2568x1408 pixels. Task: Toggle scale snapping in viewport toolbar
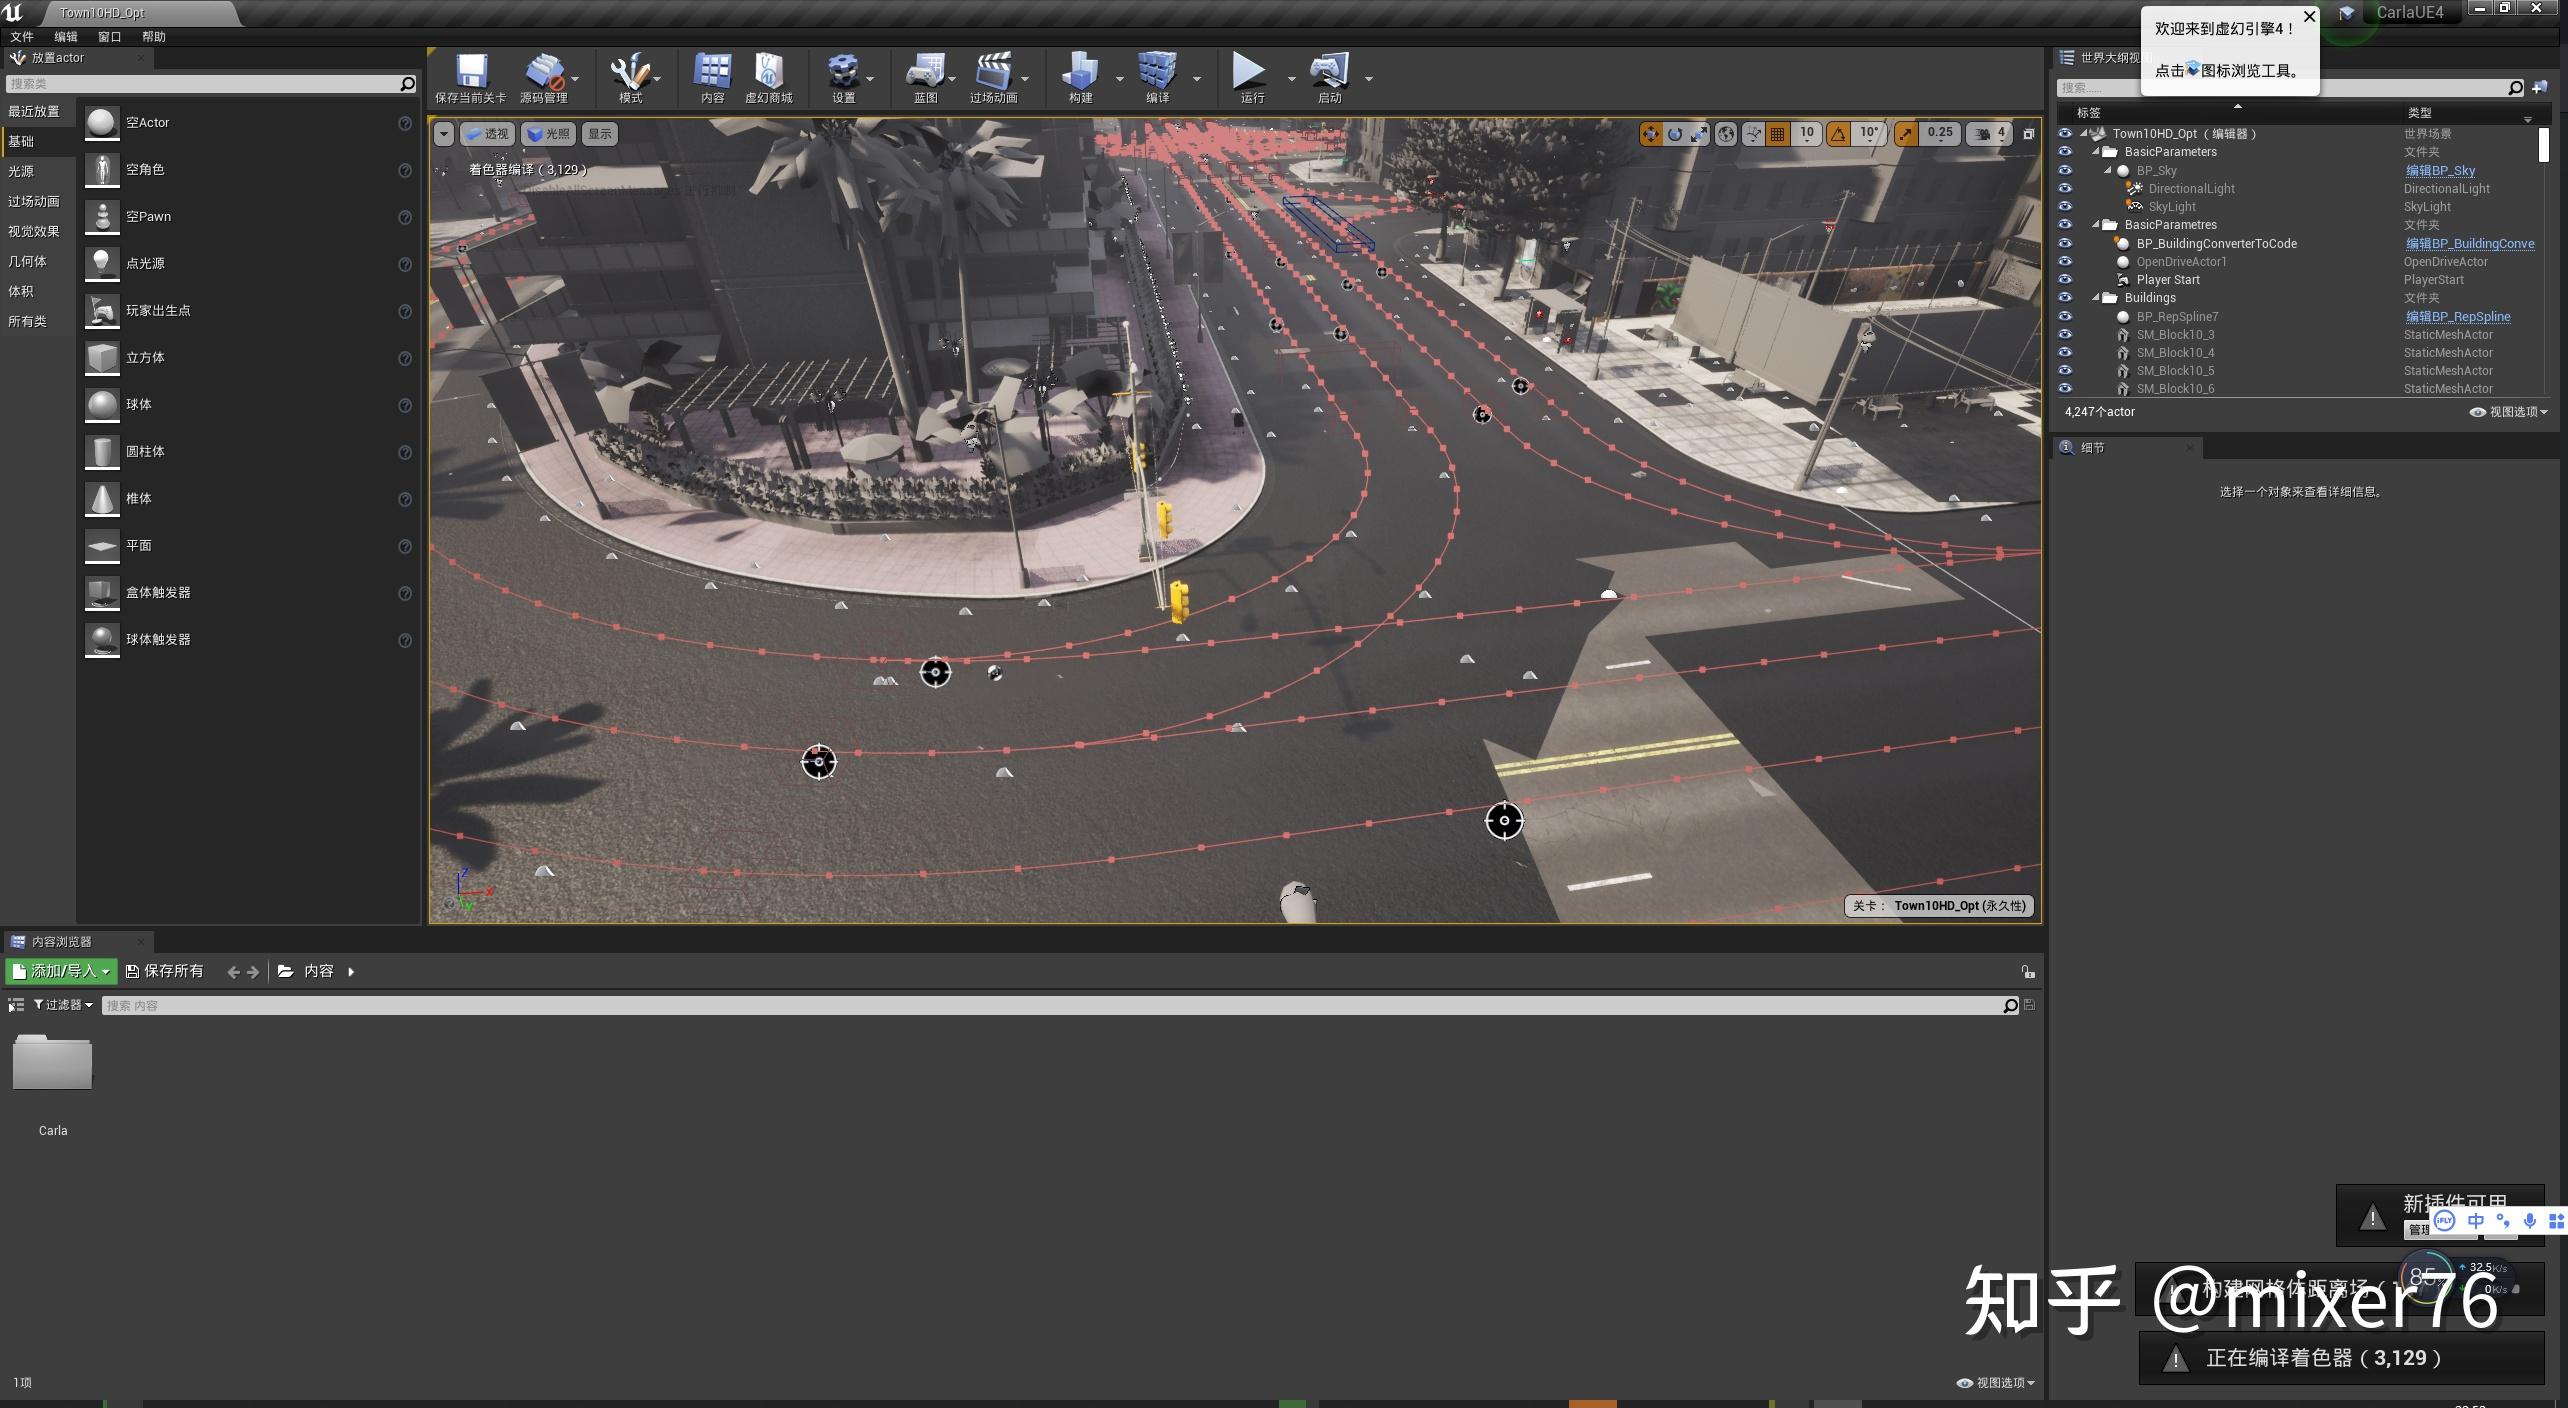pyautogui.click(x=1906, y=133)
